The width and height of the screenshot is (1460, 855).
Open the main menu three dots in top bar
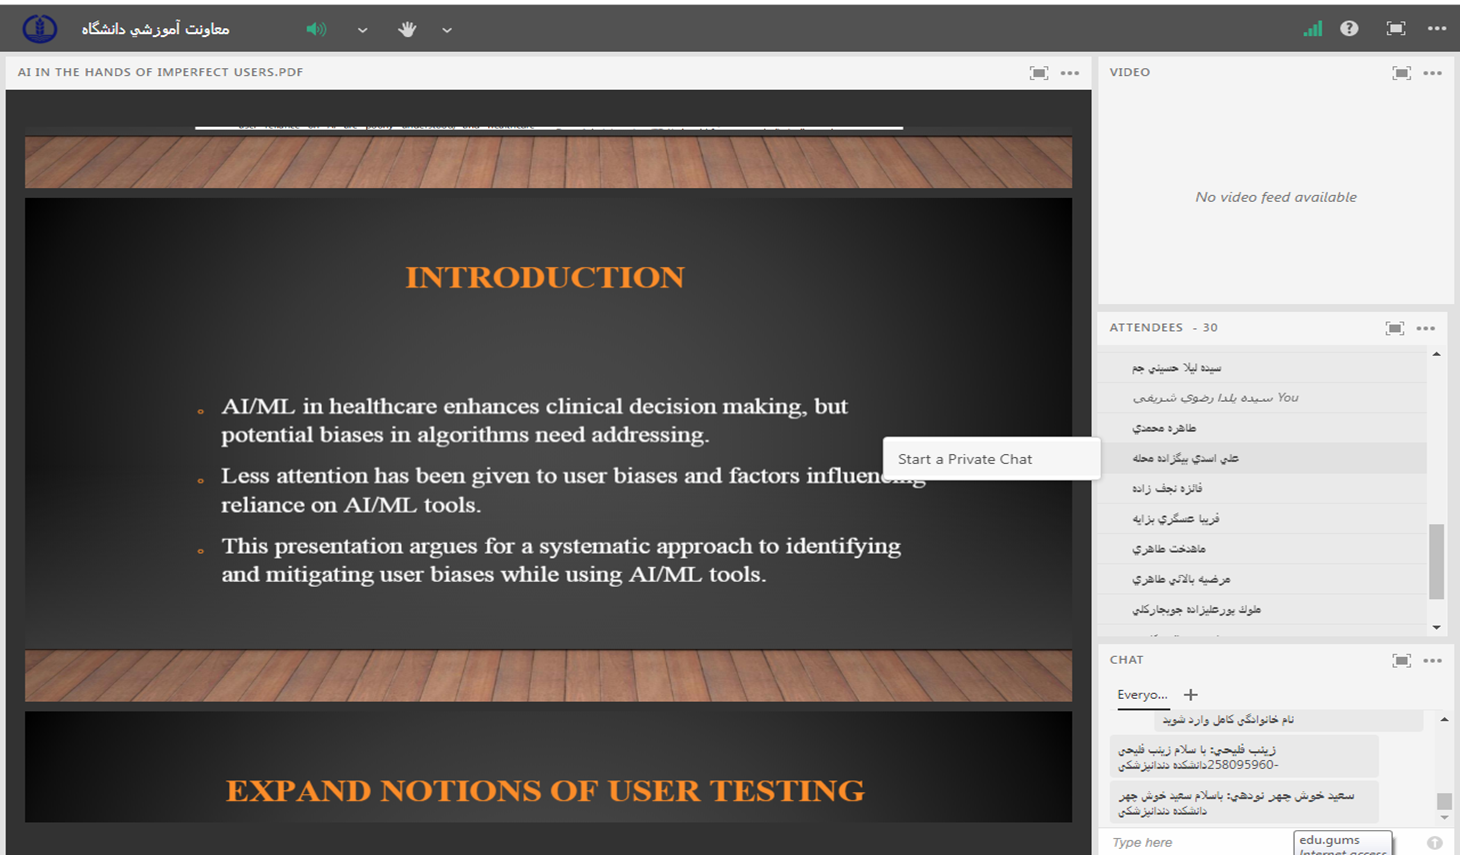point(1437,29)
